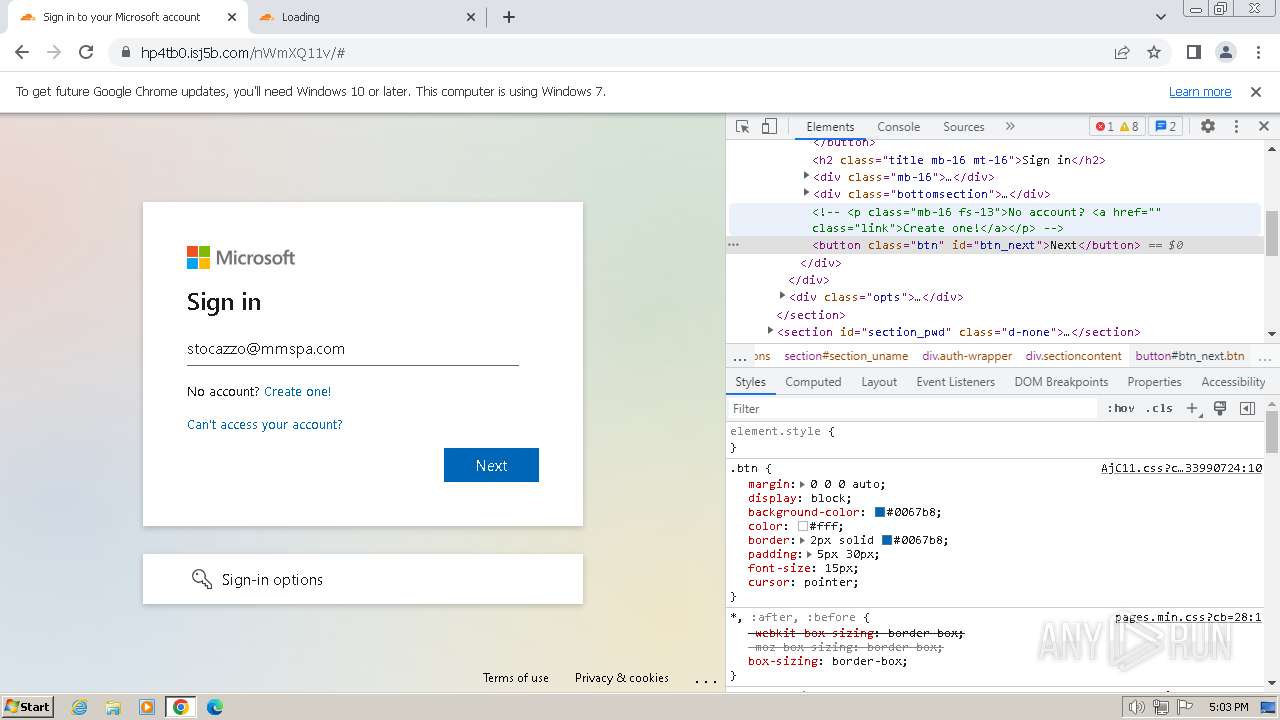Image resolution: width=1280 pixels, height=720 pixels.
Task: Open the Chrome three-dot menu
Action: 1256,52
